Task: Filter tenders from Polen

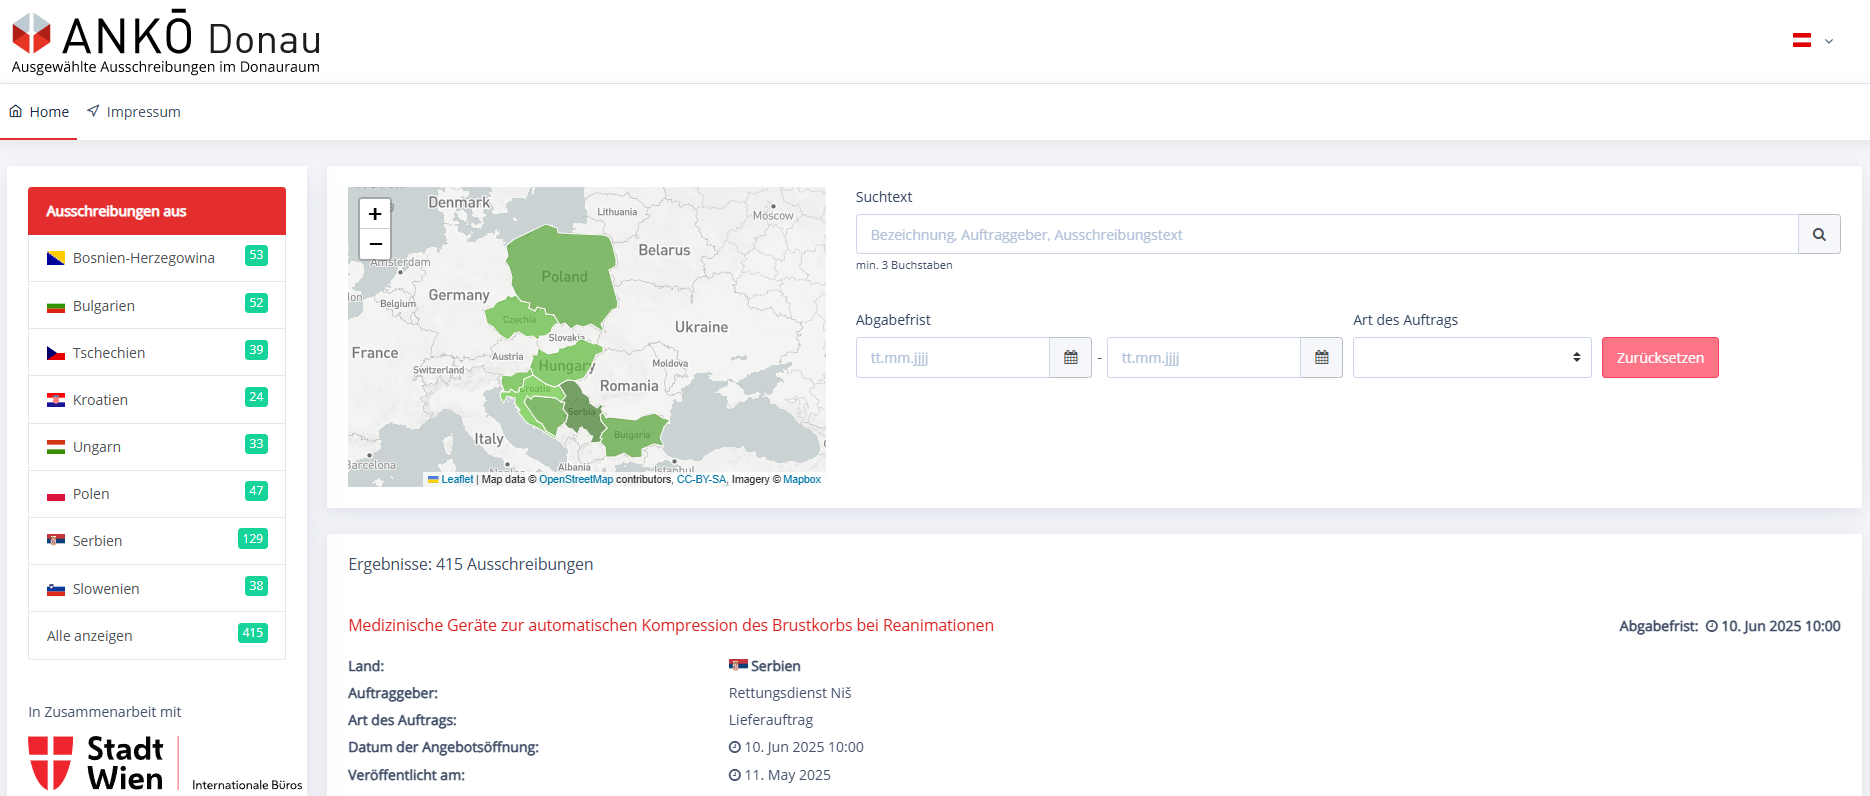Action: tap(157, 494)
